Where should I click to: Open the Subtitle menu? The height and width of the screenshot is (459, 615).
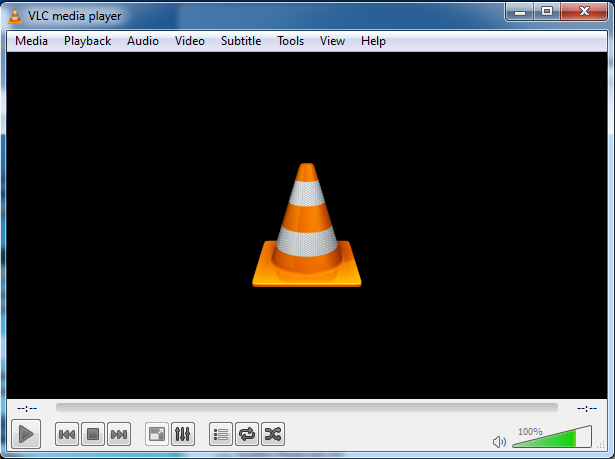point(241,41)
